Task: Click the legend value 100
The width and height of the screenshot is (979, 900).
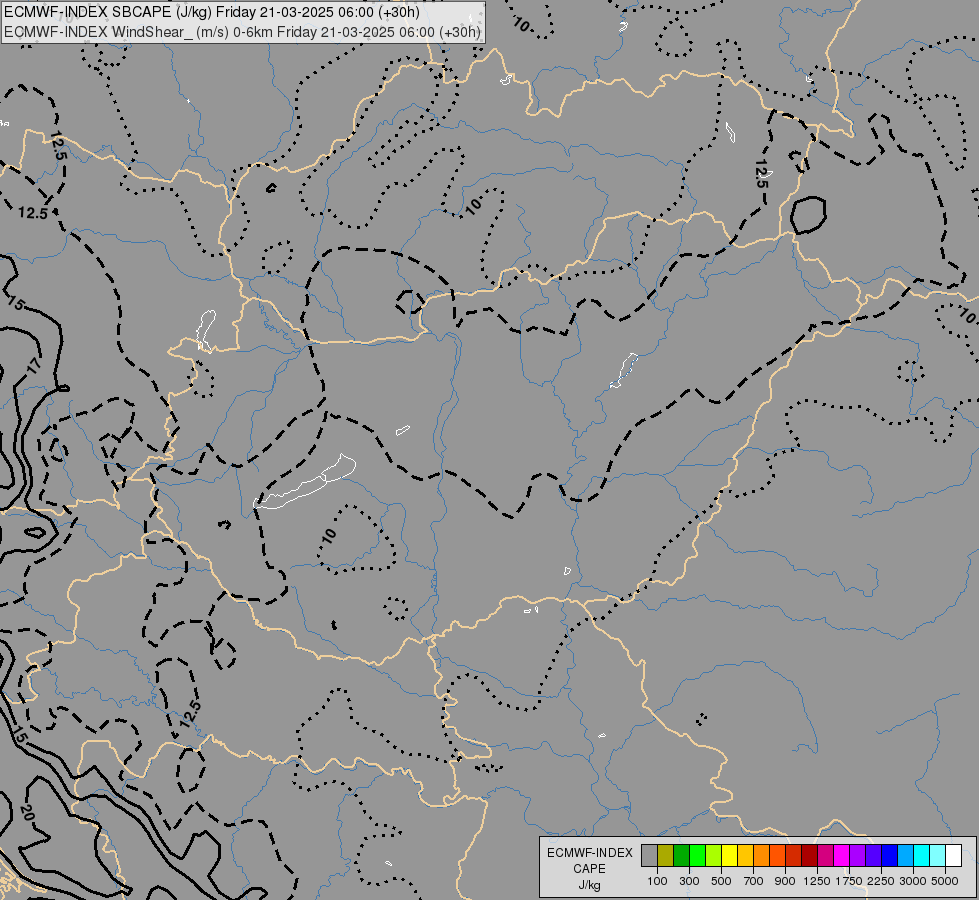Action: [x=657, y=881]
